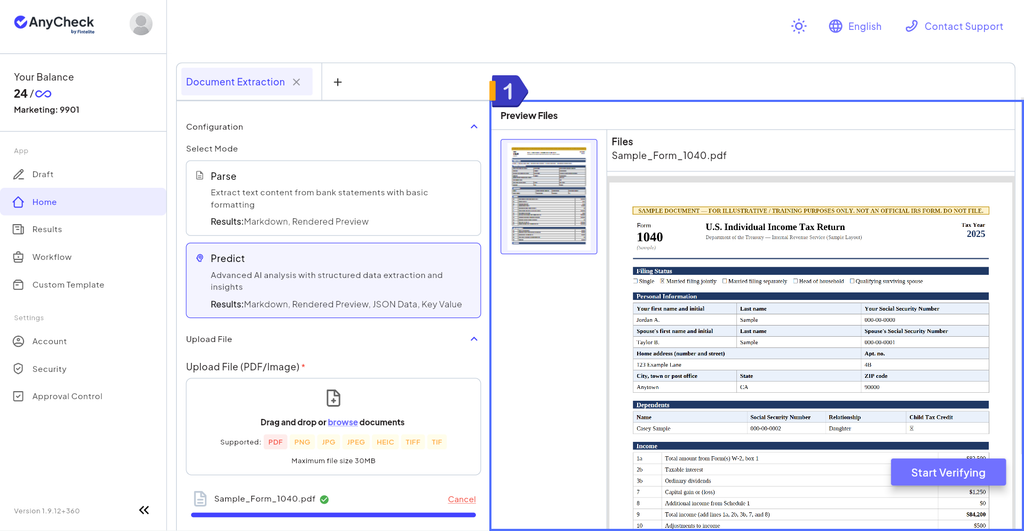Click the Security shield icon
The width and height of the screenshot is (1024, 531).
point(18,368)
